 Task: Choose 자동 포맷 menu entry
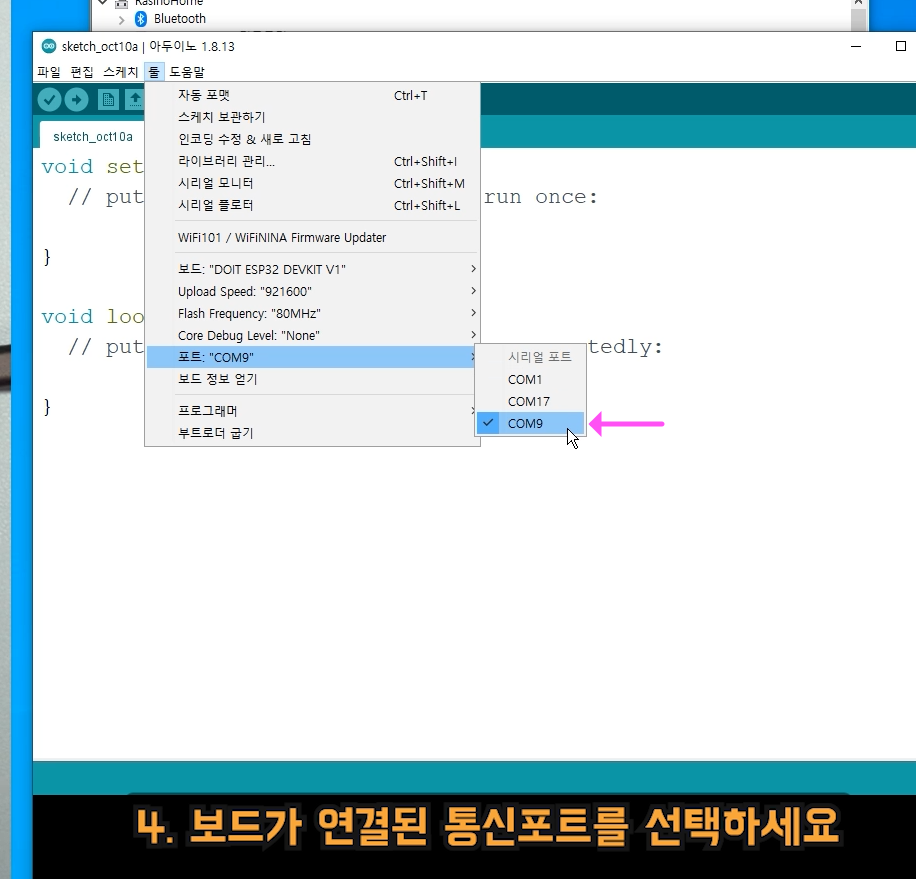click(x=313, y=95)
